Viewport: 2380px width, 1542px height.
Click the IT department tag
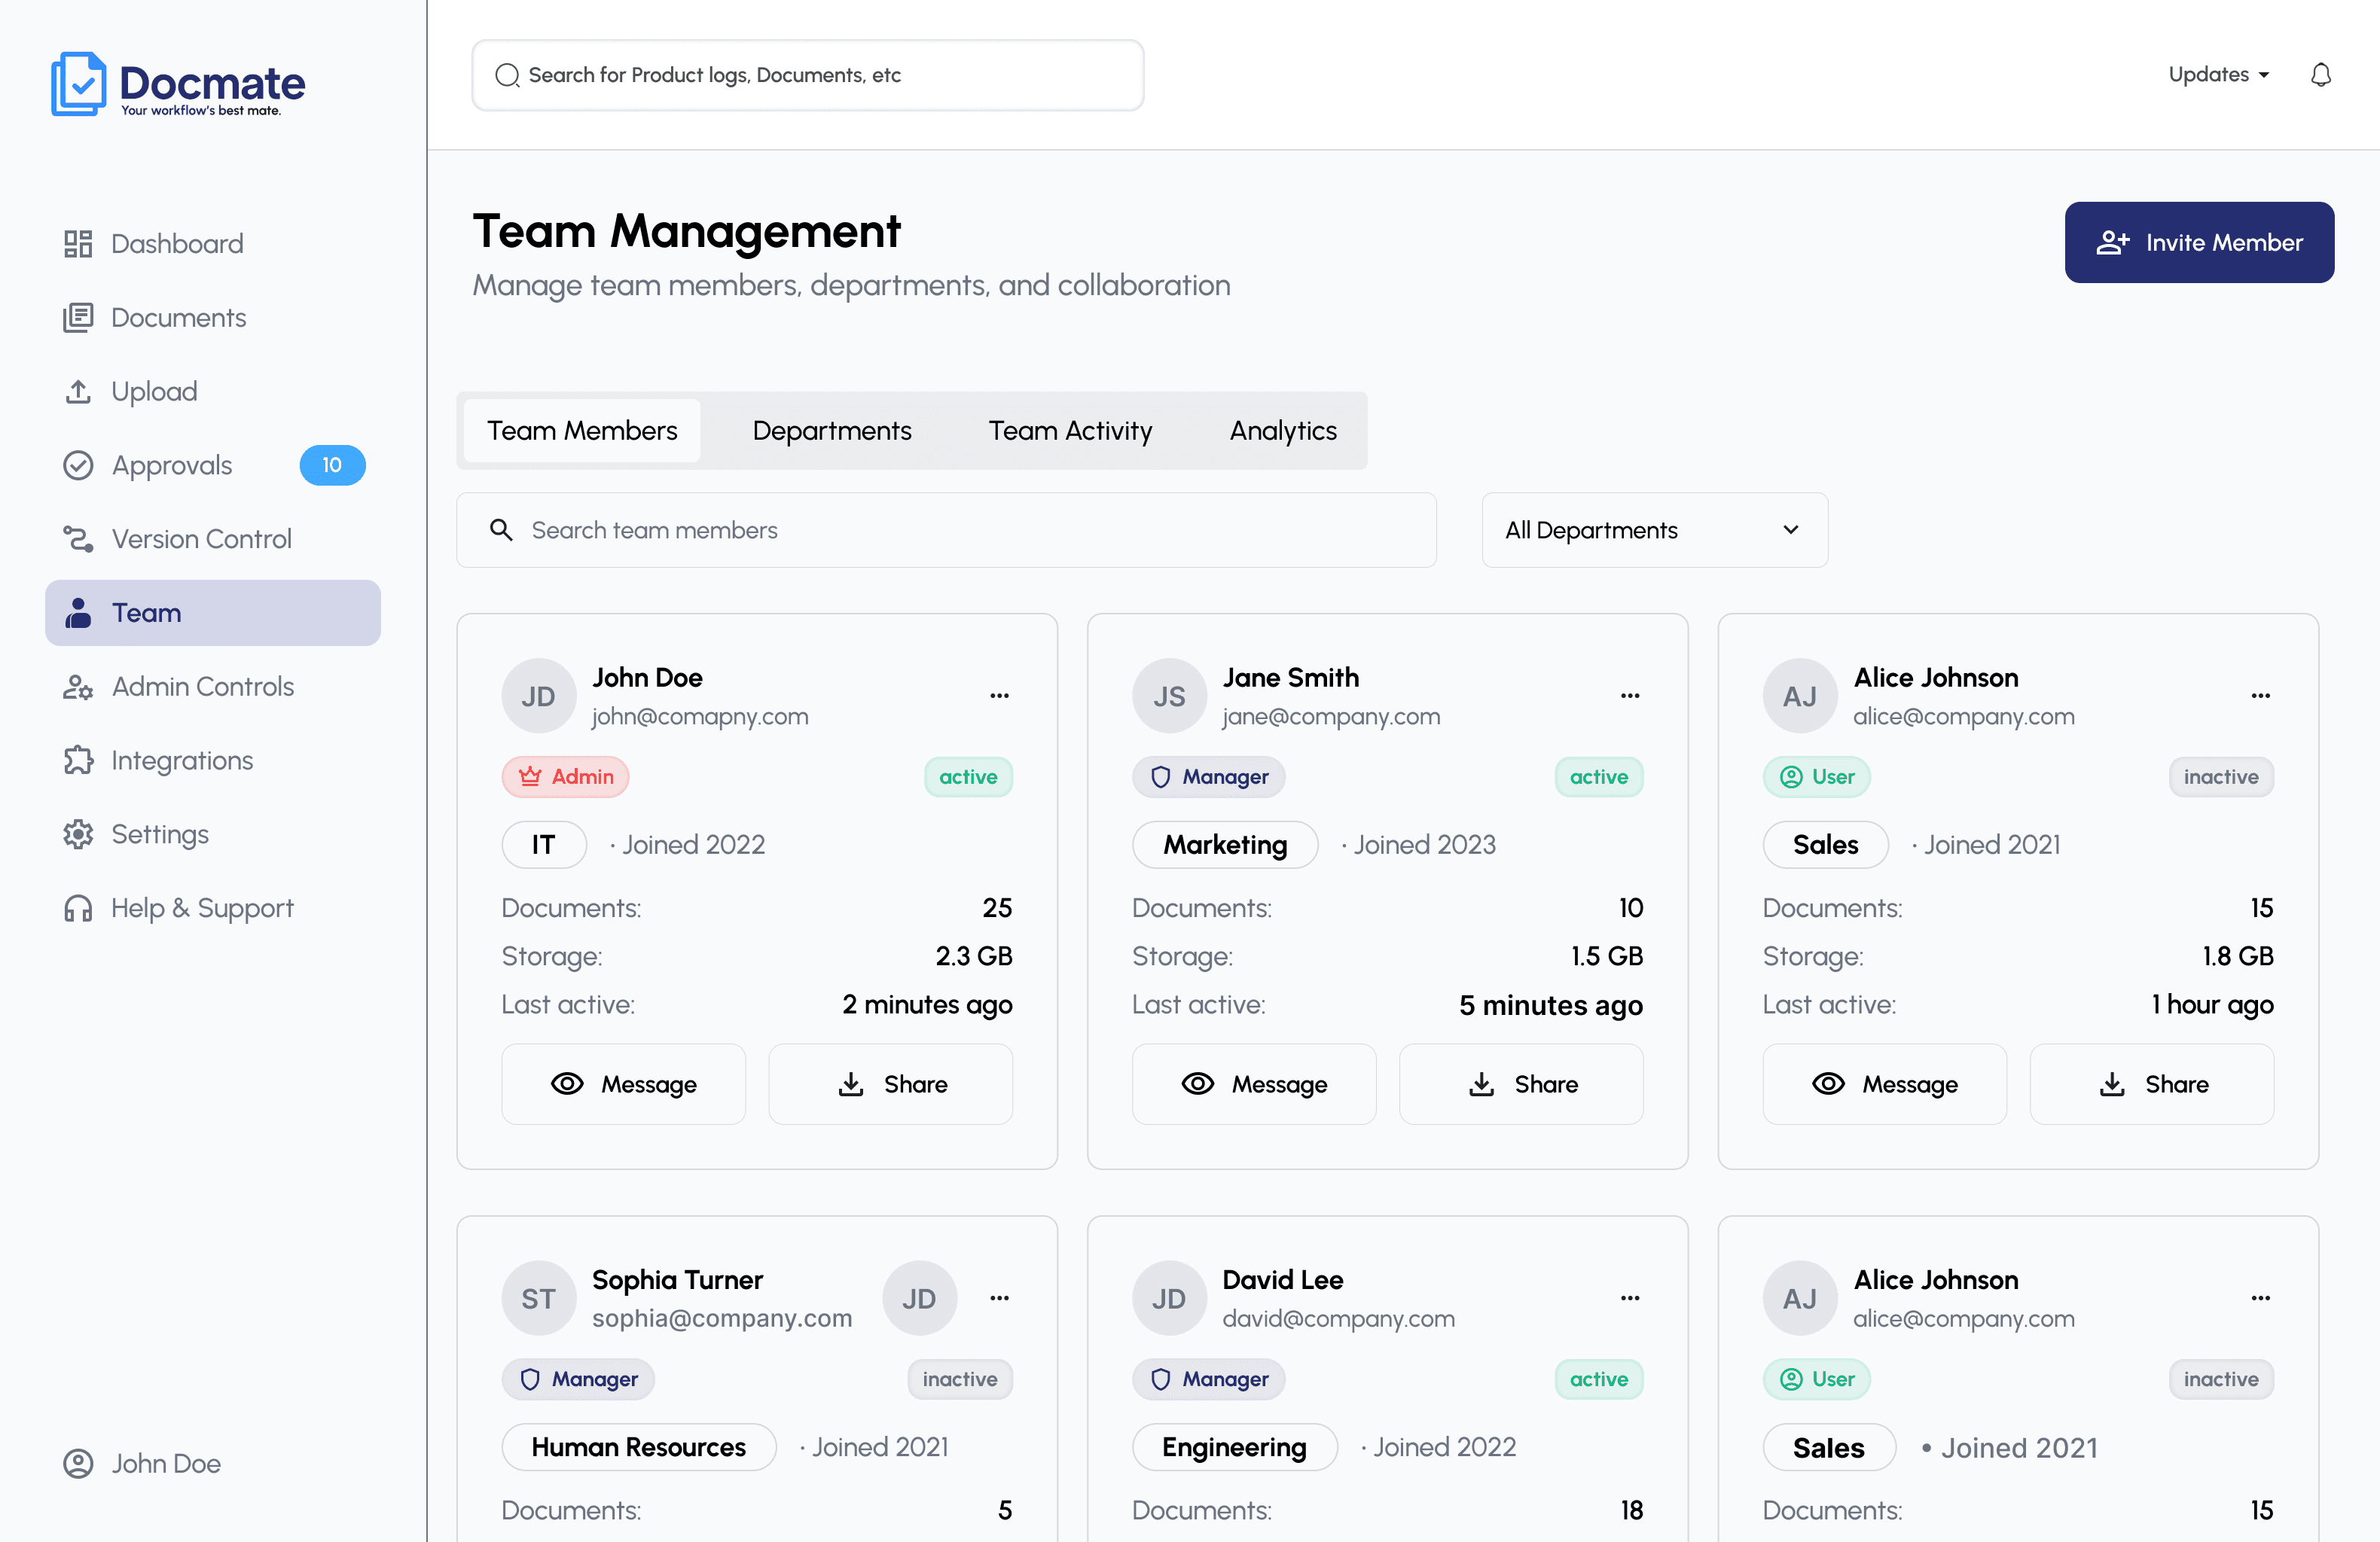[x=543, y=845]
